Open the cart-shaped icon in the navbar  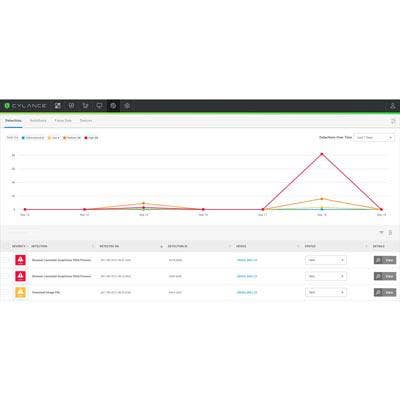[85, 106]
